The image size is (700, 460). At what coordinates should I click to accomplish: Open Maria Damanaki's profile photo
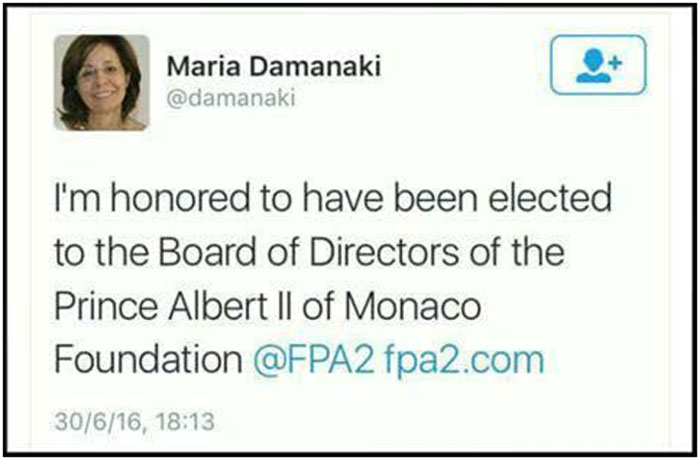coord(101,82)
